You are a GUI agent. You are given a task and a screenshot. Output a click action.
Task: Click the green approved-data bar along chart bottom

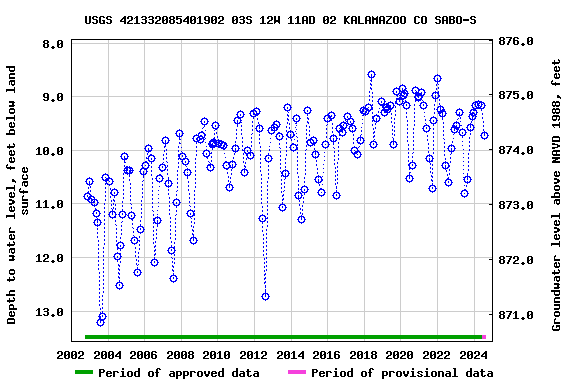pos(283,337)
